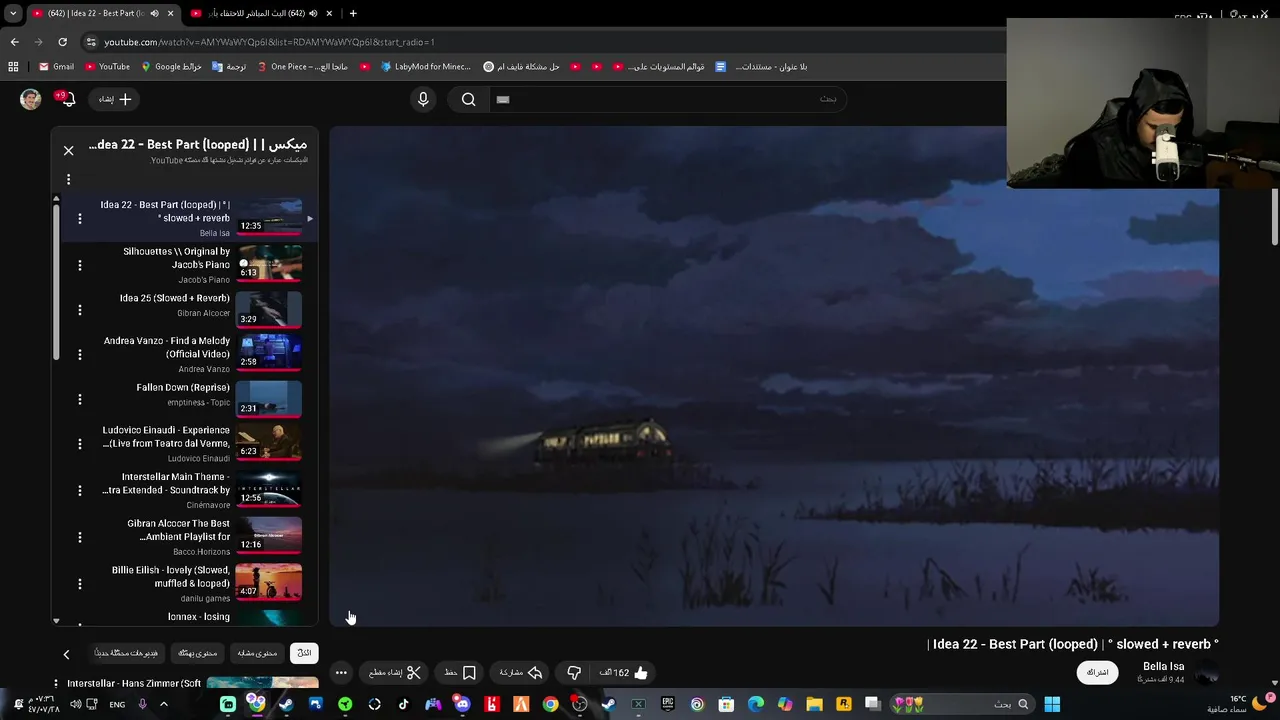Open LabyMod for Minecraft bookmark
This screenshot has width=1280, height=720.
pos(425,67)
